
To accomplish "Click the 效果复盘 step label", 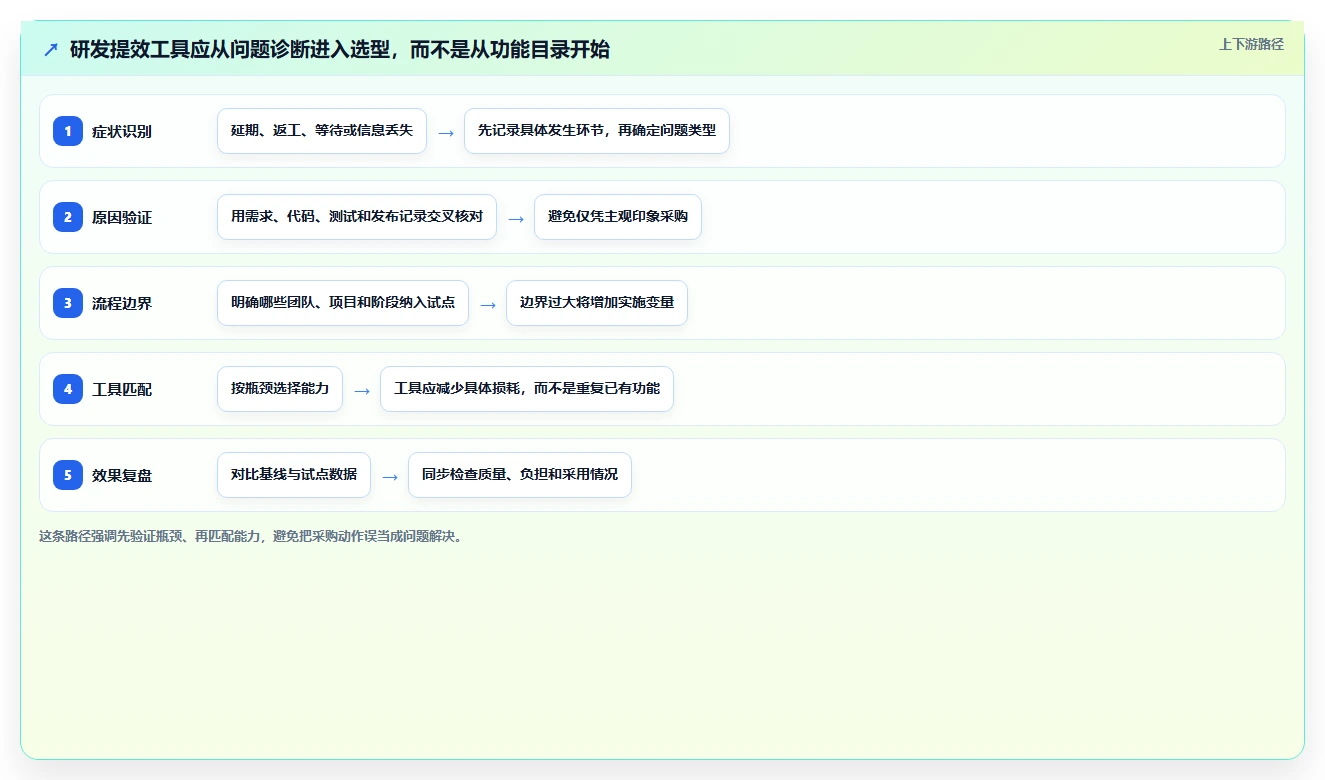I will [x=122, y=475].
